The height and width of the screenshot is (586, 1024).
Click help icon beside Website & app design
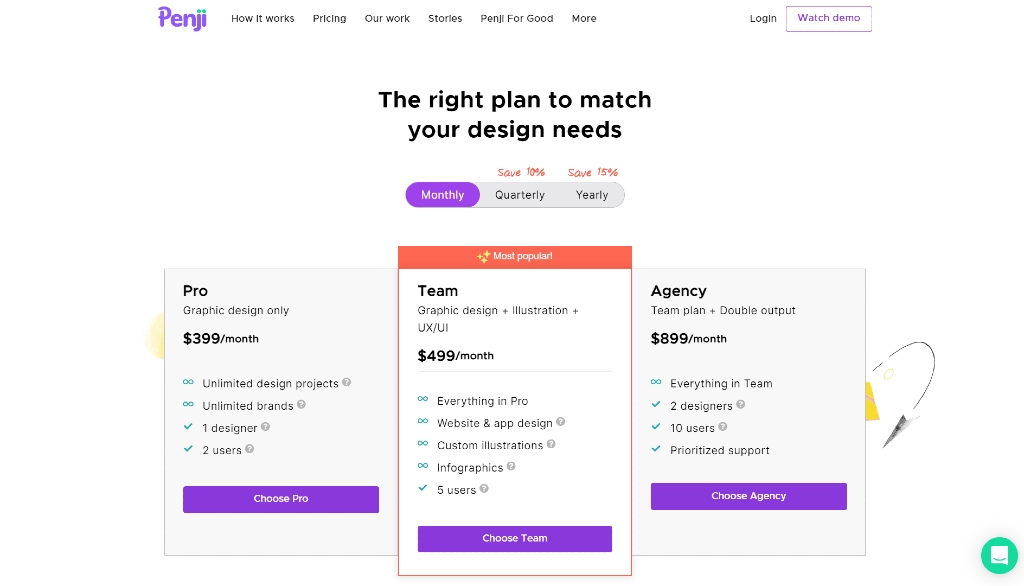561,422
